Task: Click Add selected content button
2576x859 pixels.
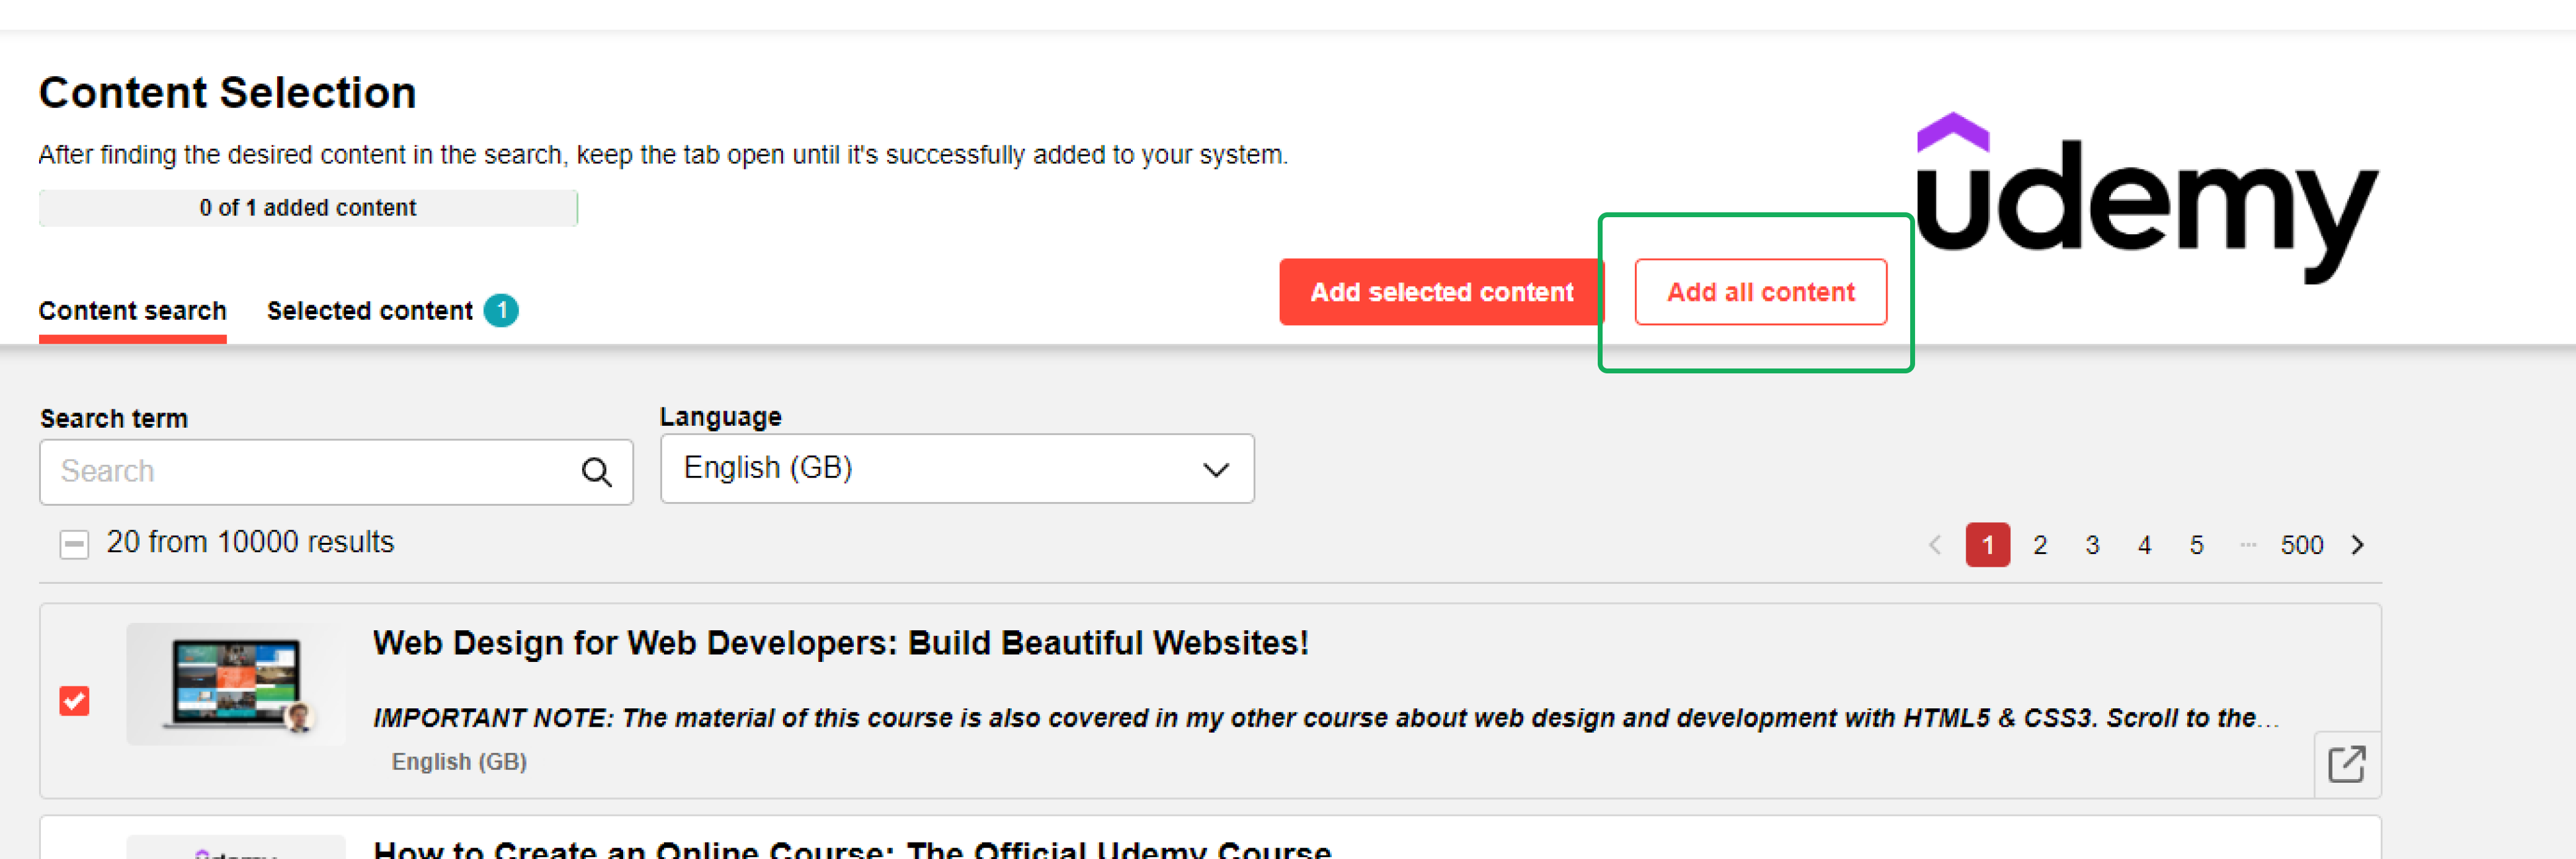Action: point(1440,292)
